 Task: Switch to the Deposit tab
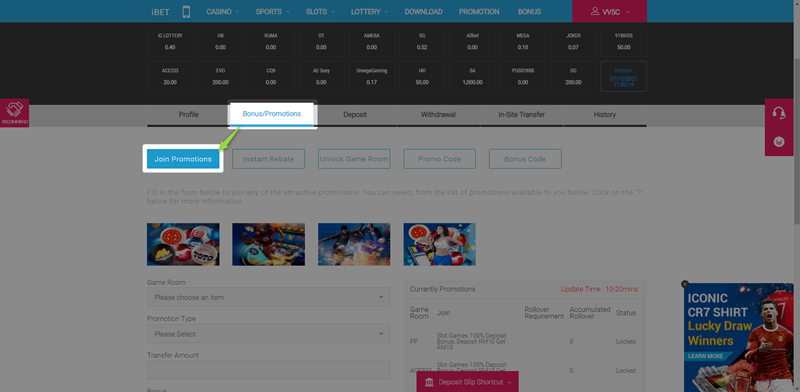point(355,115)
